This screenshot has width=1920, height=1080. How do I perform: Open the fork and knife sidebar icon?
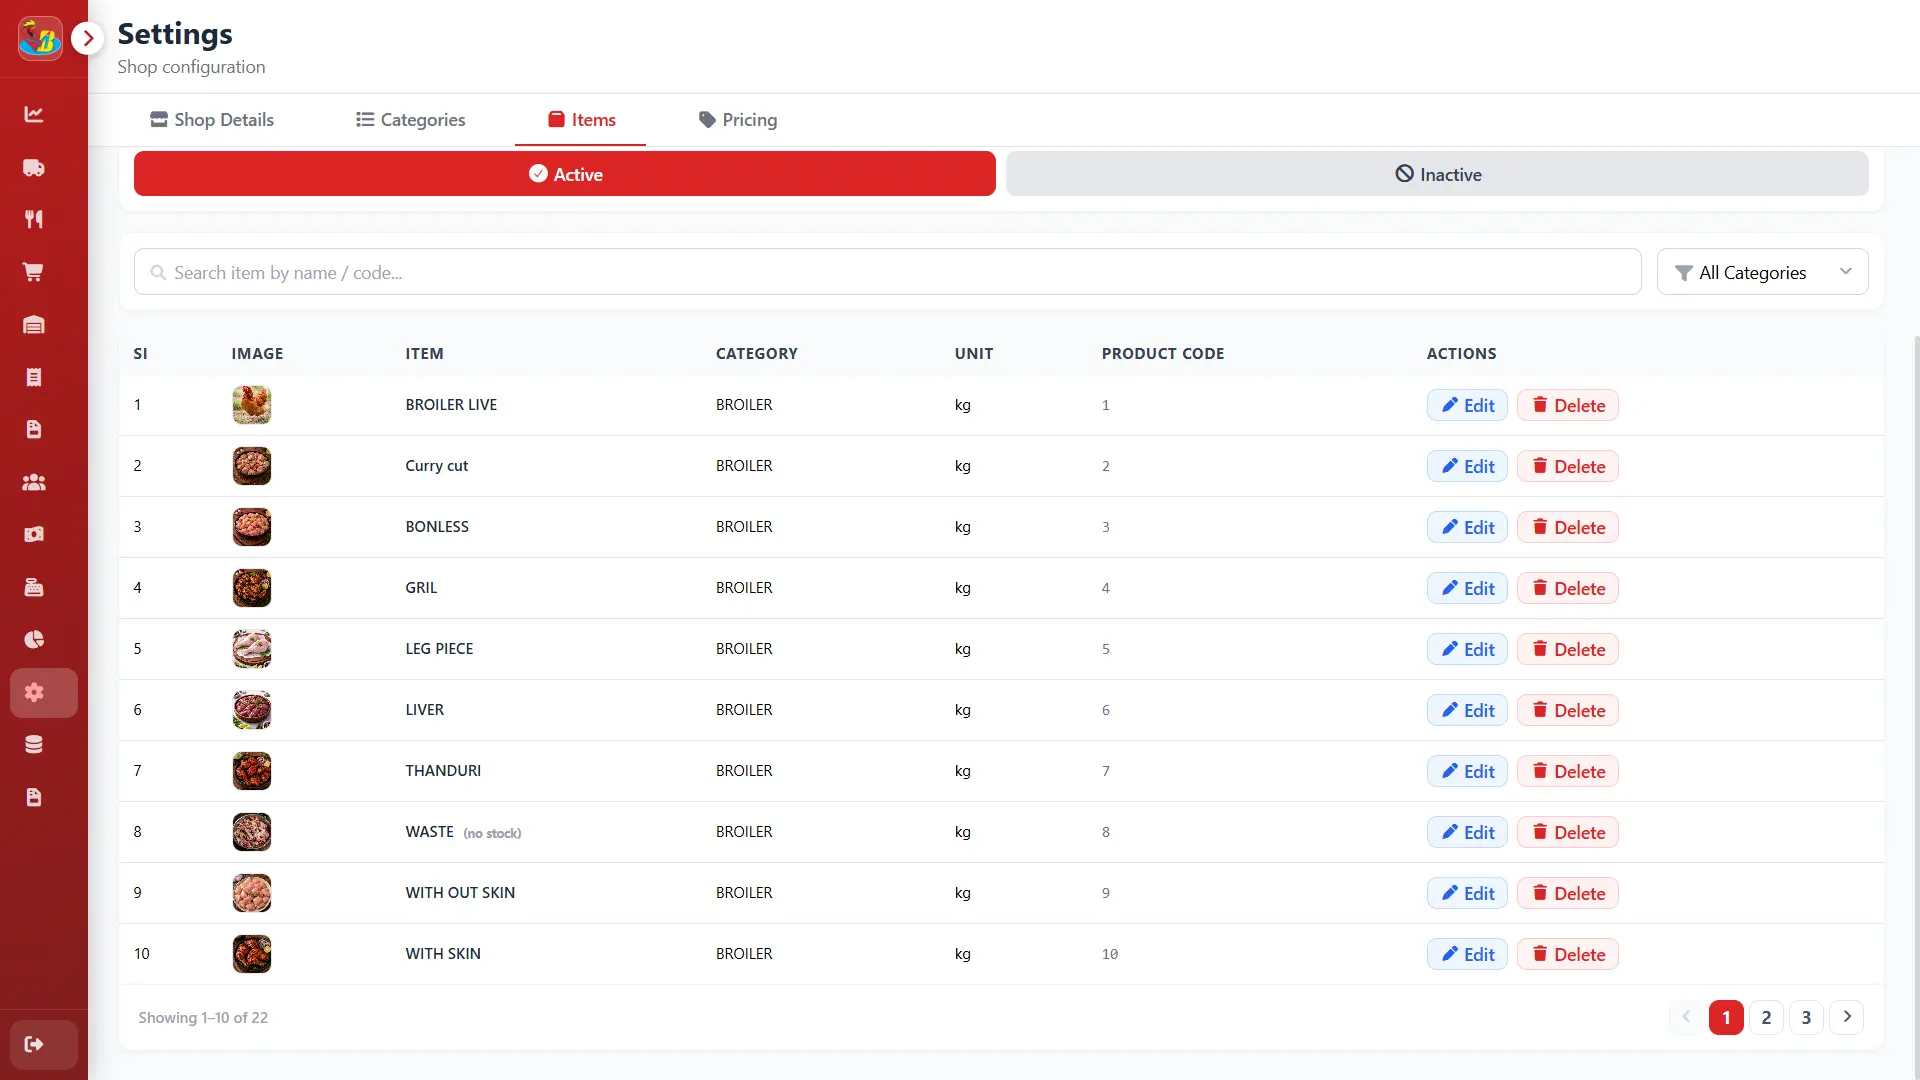tap(34, 219)
